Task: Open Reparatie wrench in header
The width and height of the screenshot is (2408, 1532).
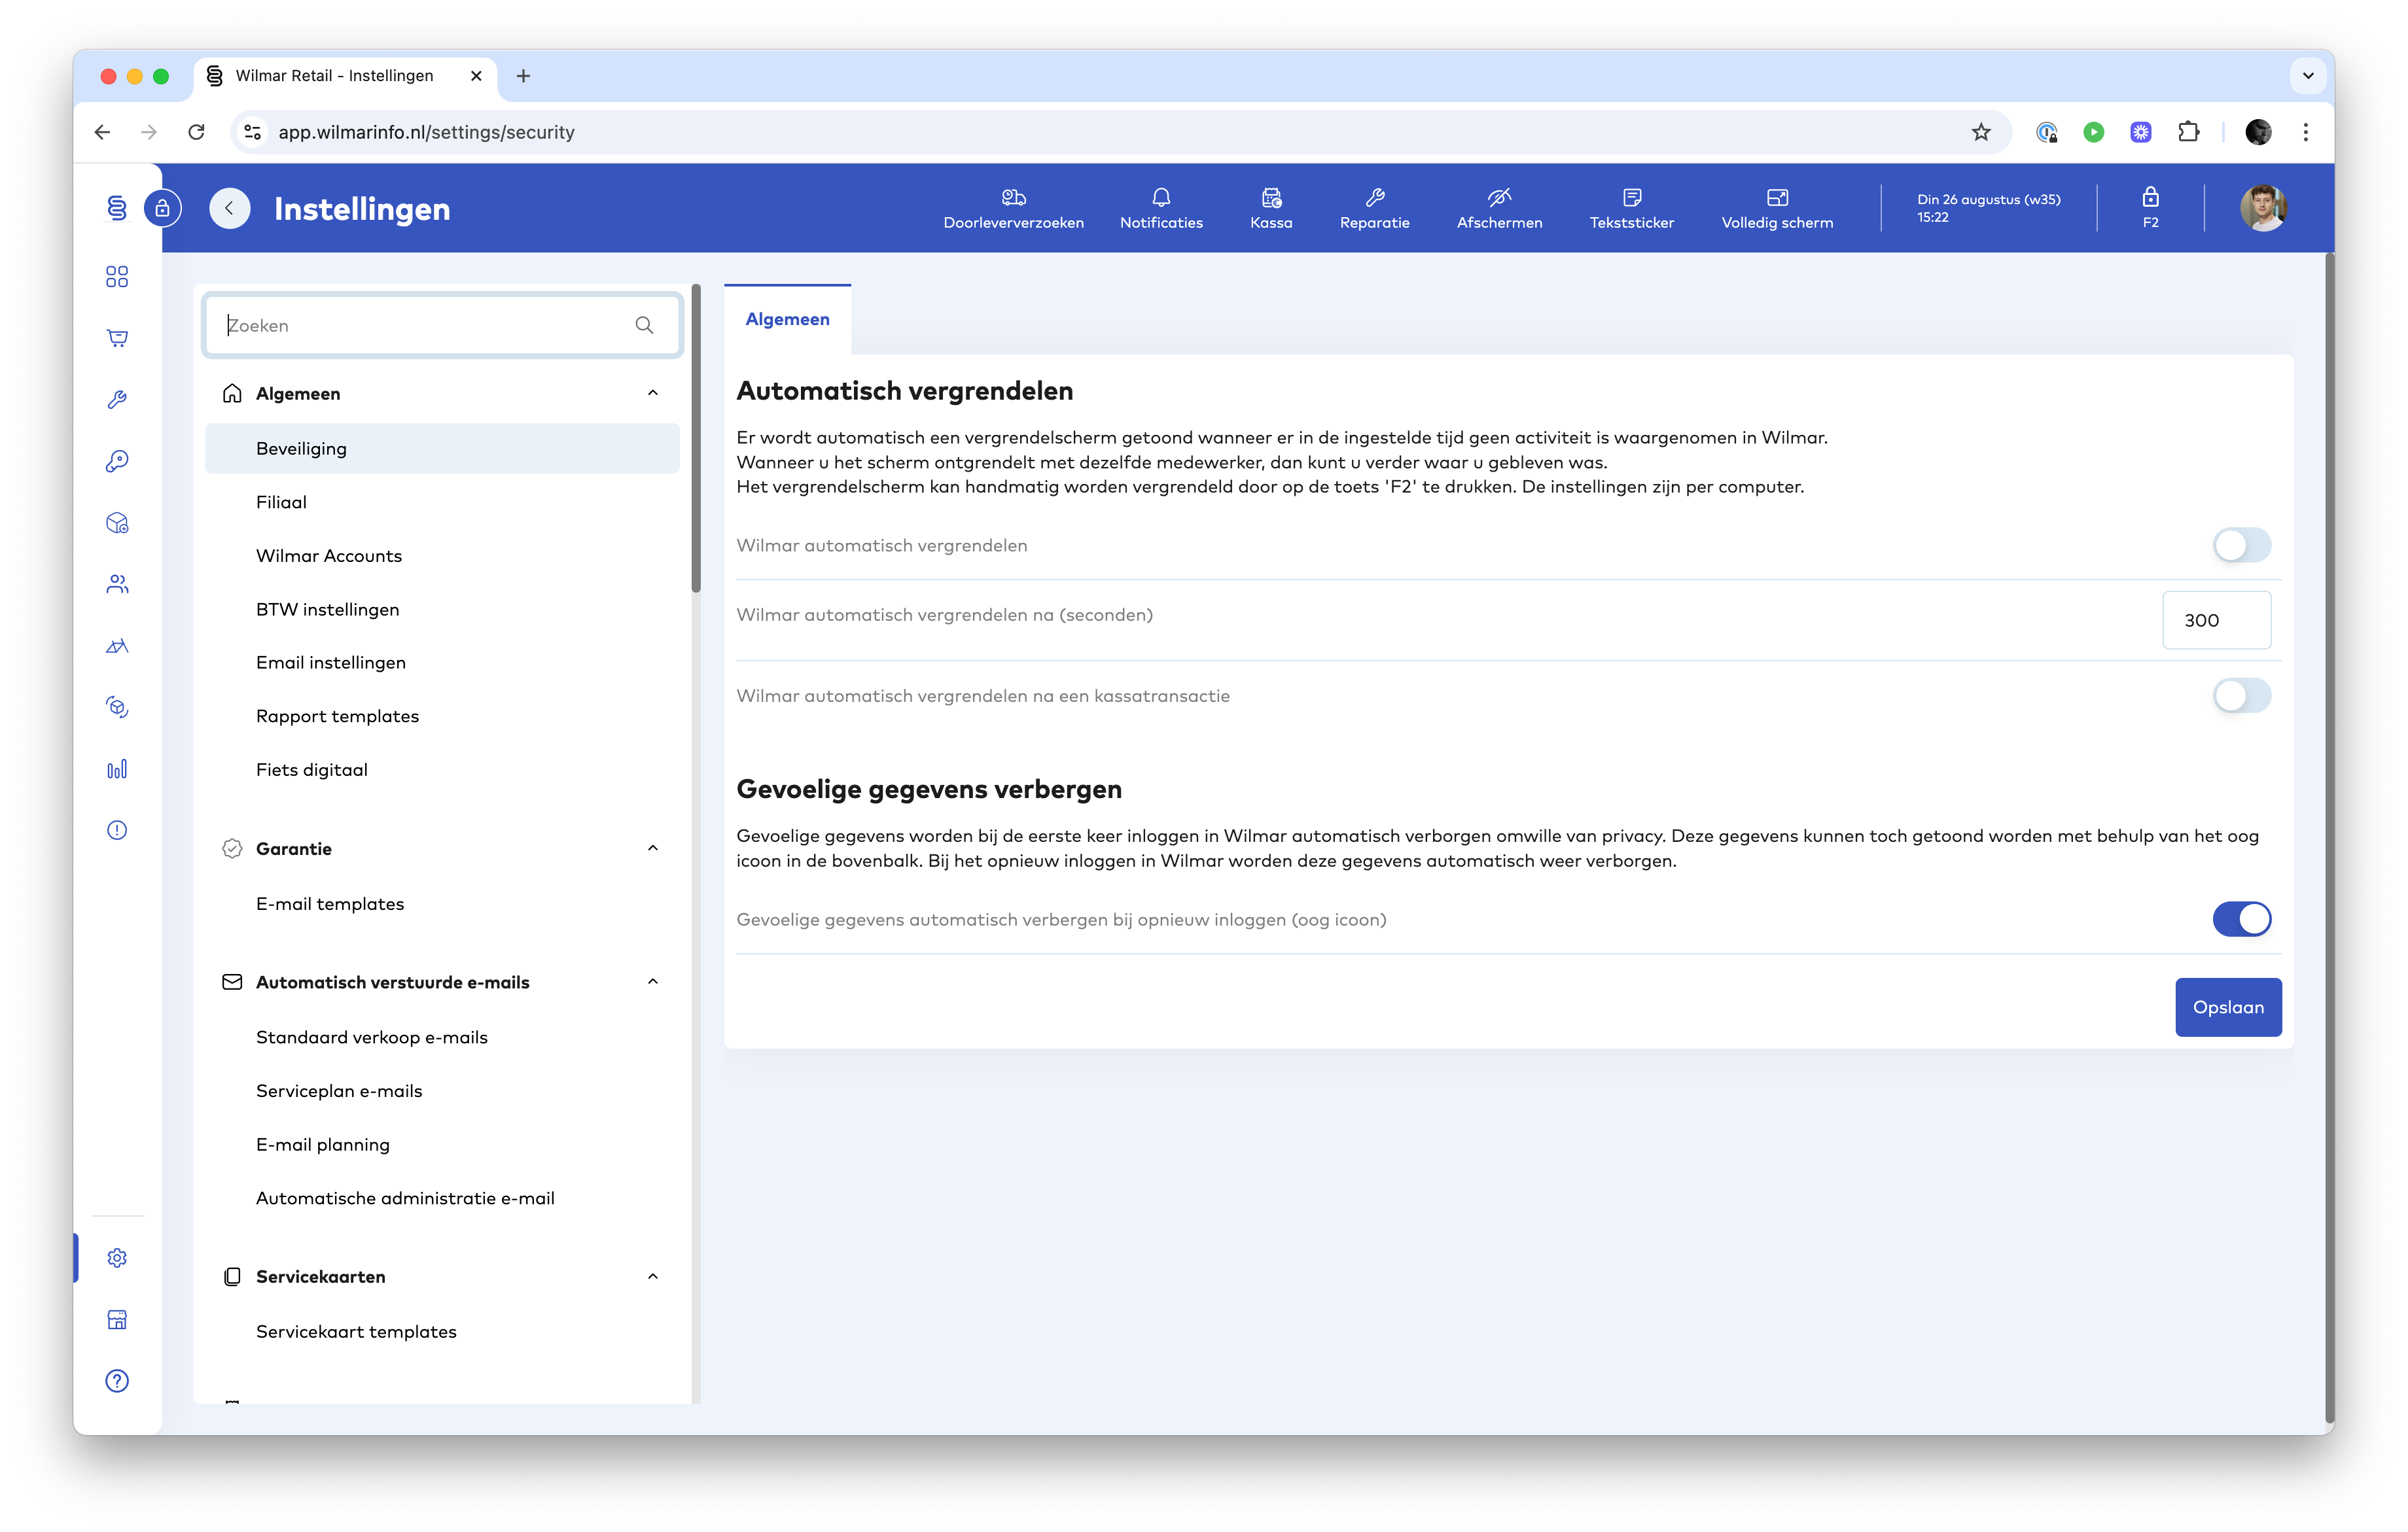Action: (1374, 197)
